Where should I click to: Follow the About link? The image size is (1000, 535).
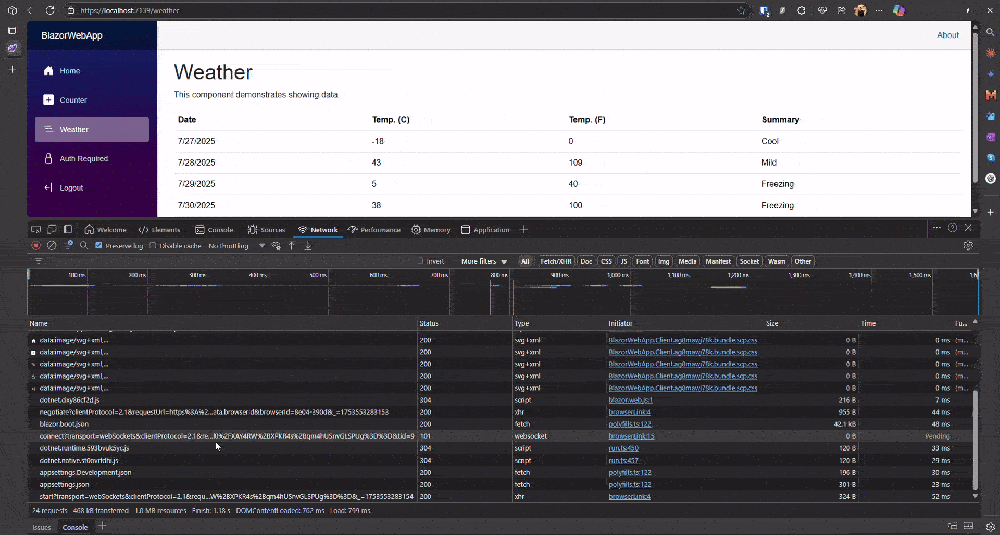coord(948,35)
